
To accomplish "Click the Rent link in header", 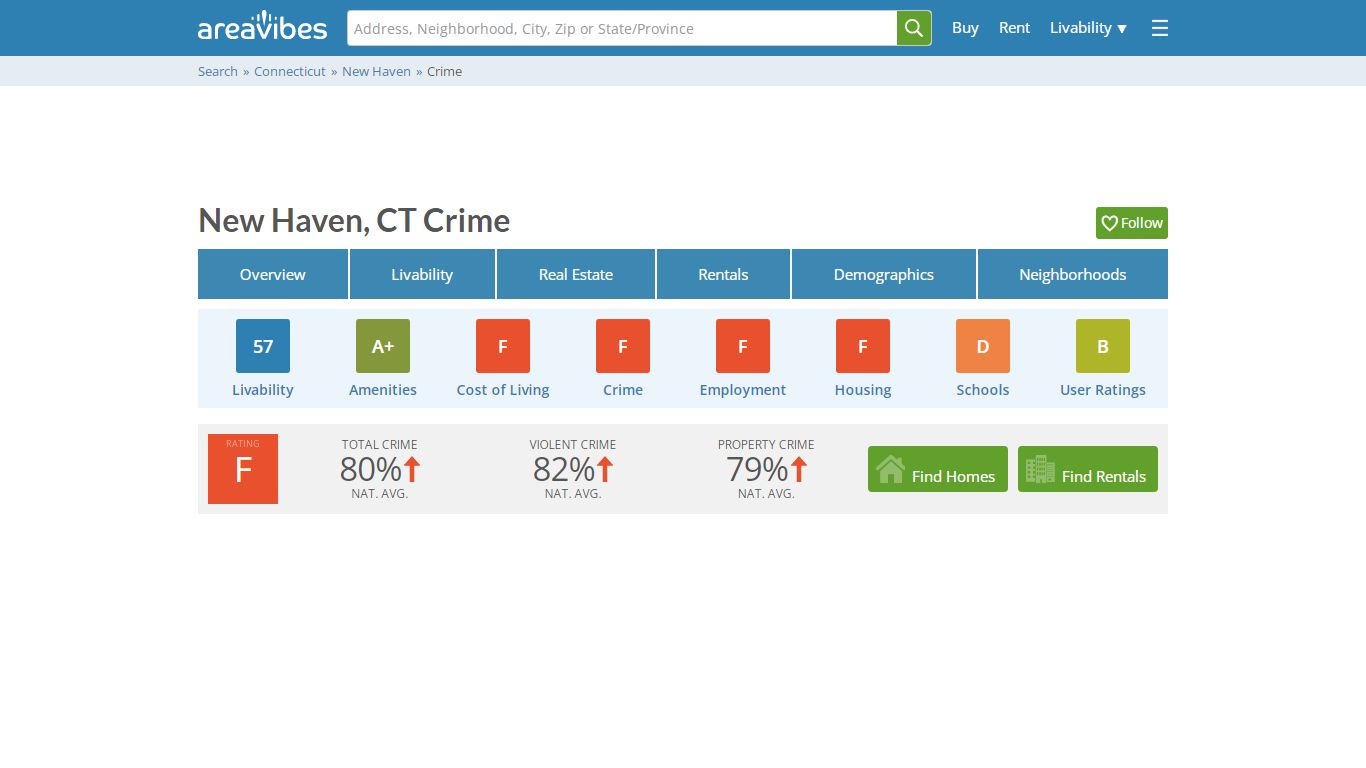I will coord(1014,28).
